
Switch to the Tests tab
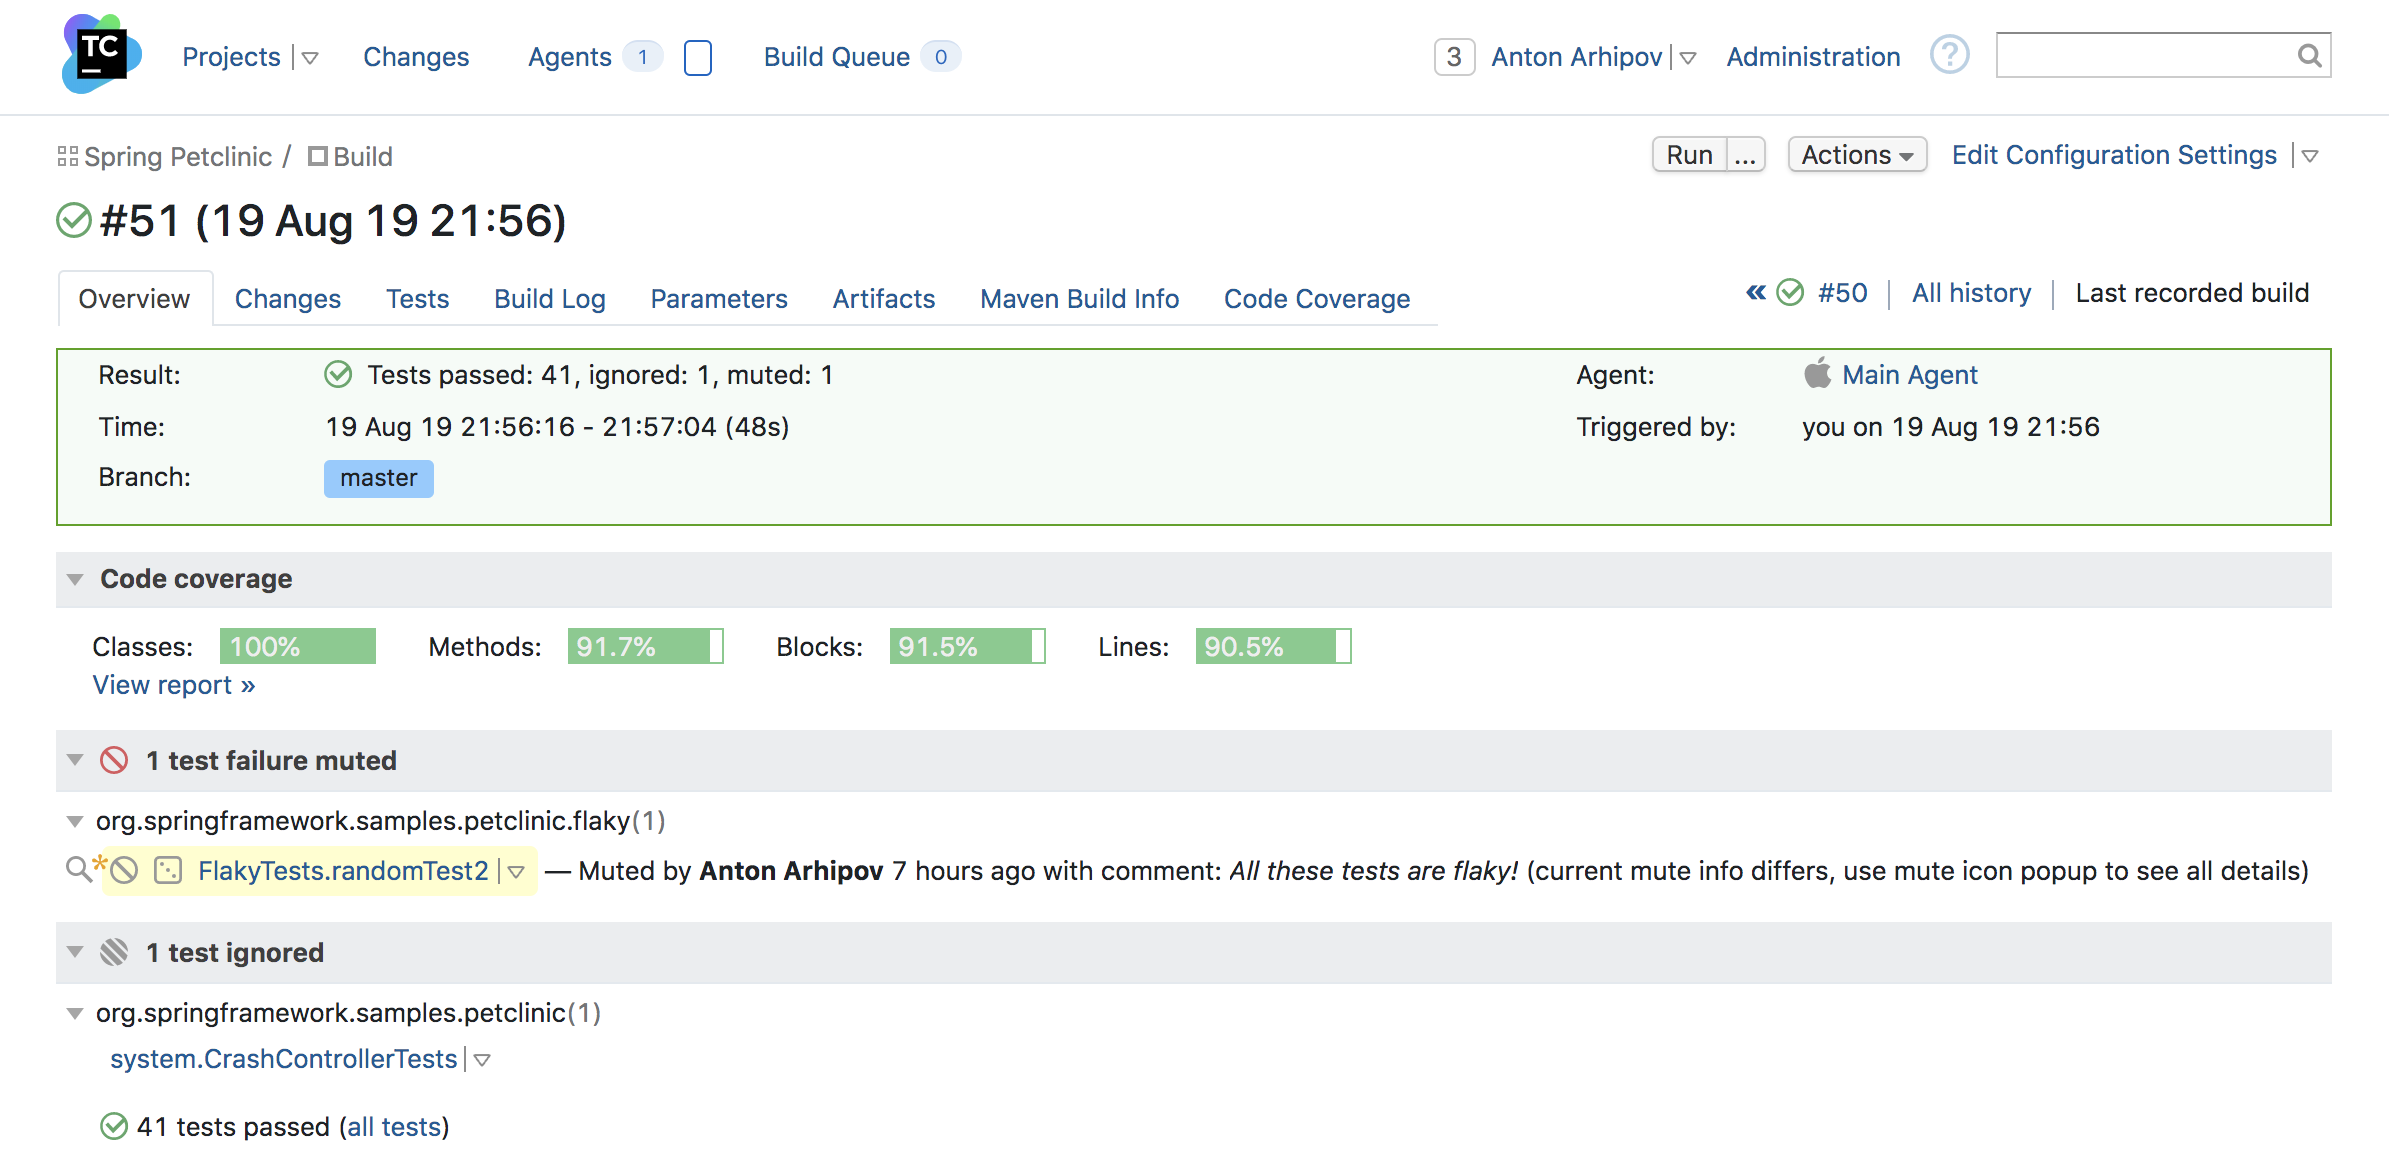[x=416, y=297]
